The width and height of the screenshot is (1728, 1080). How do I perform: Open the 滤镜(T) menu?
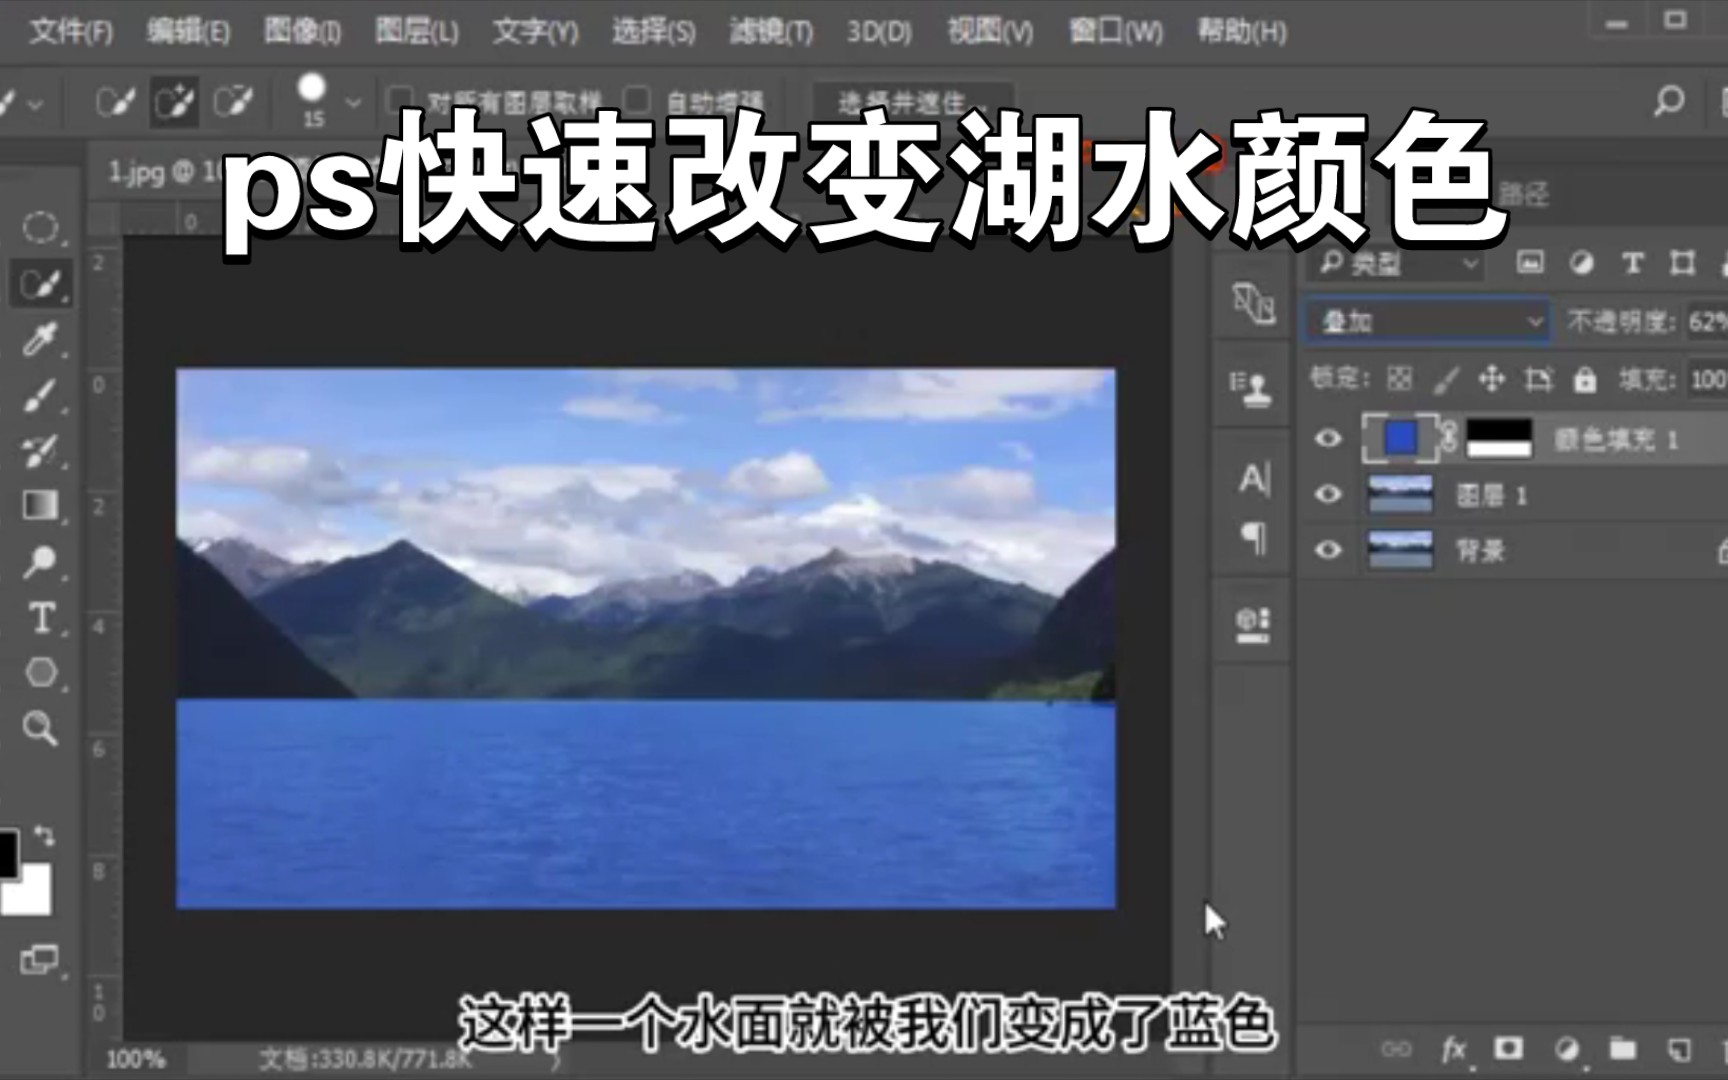pyautogui.click(x=771, y=32)
